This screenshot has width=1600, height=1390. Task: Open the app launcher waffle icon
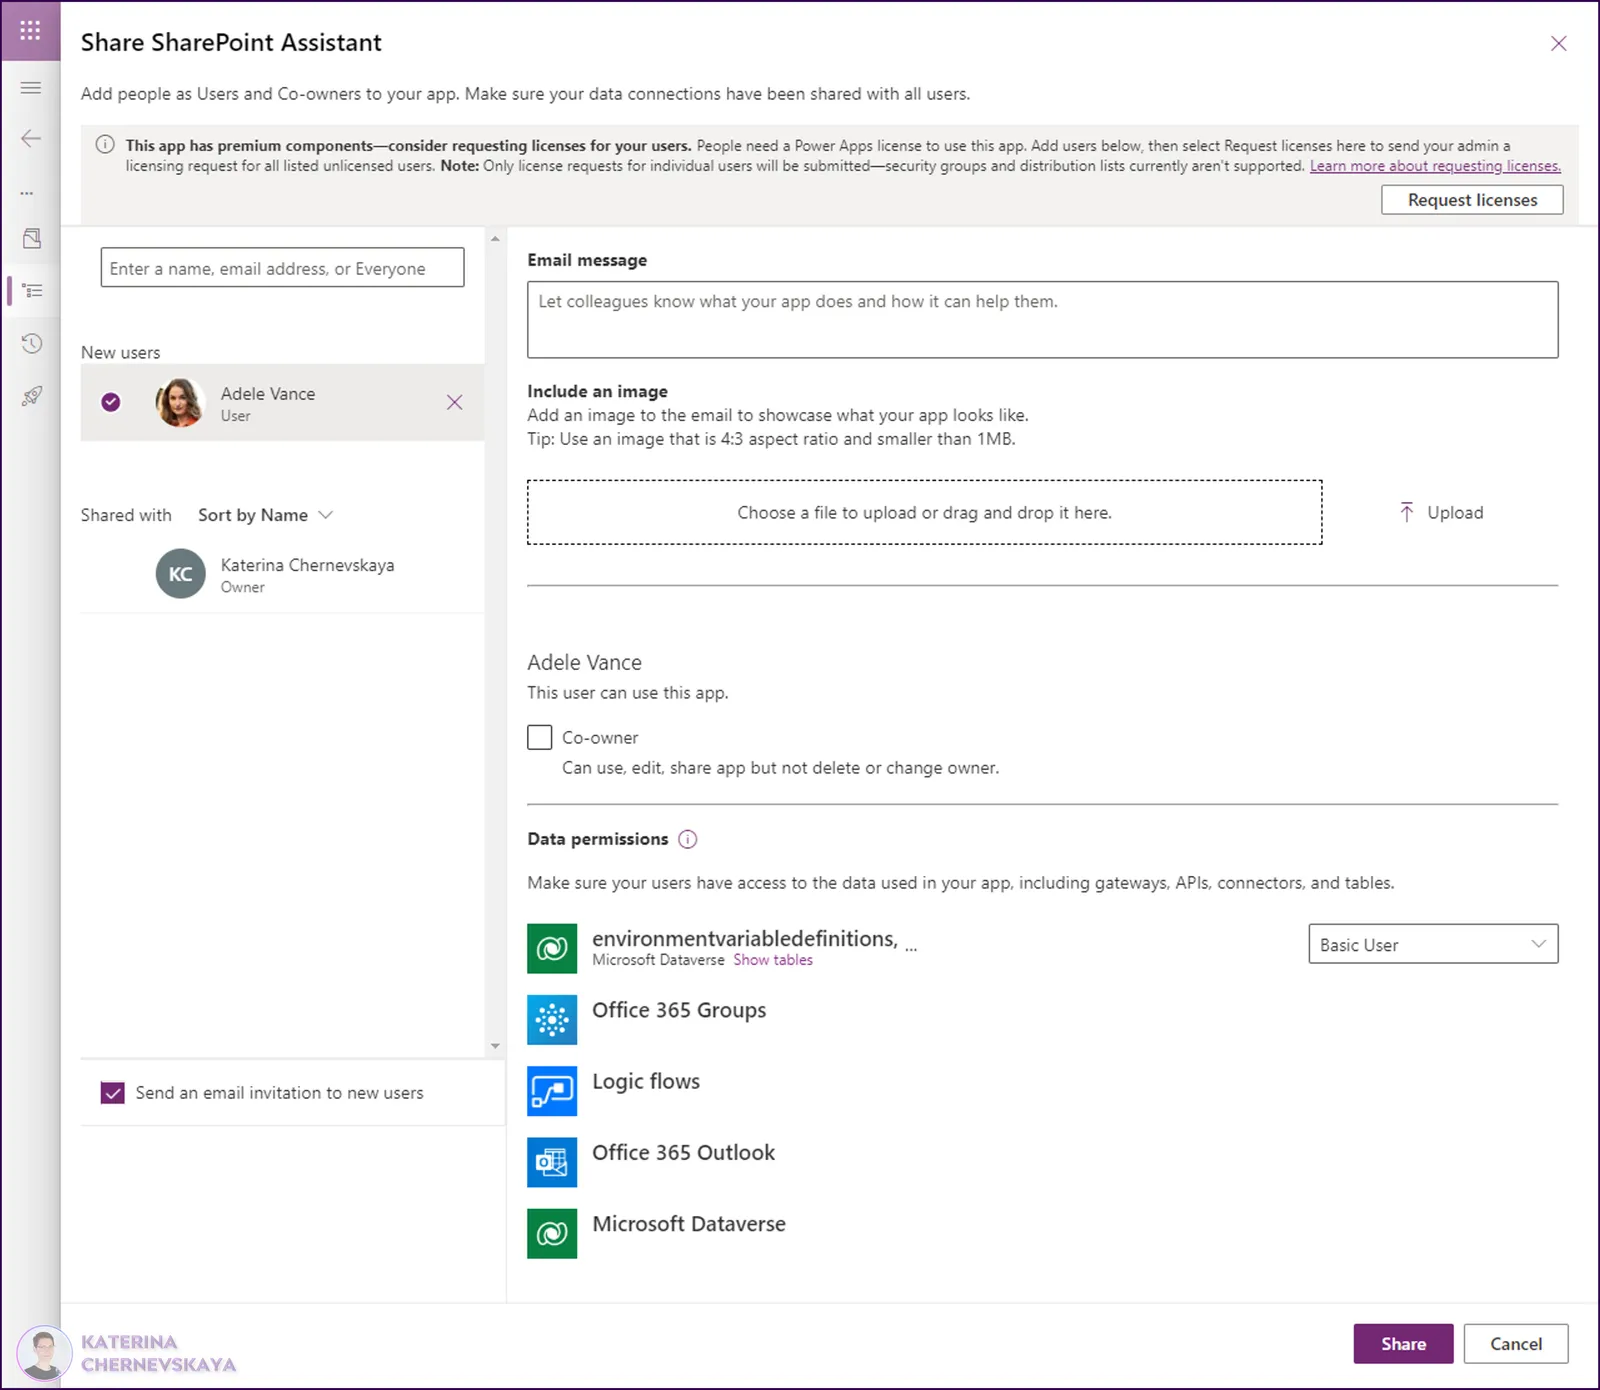[30, 30]
